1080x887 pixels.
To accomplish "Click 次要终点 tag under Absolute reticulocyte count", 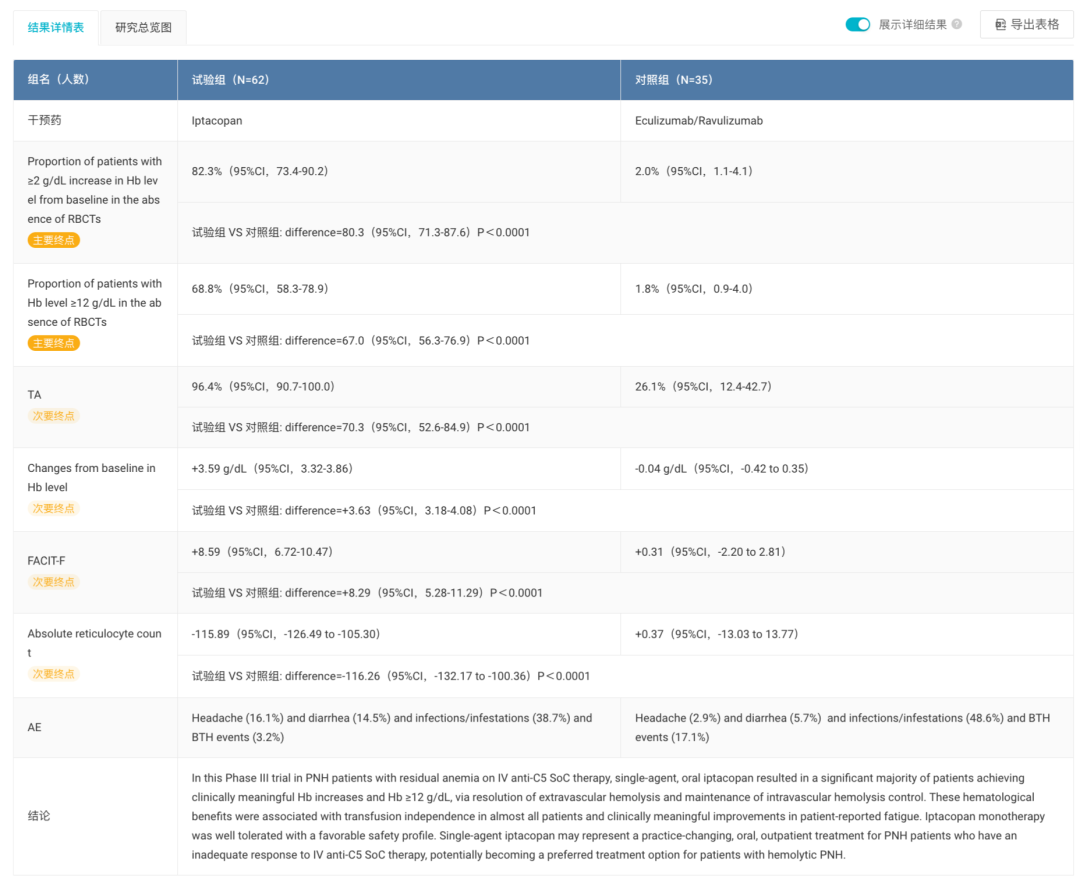I will click(x=54, y=674).
